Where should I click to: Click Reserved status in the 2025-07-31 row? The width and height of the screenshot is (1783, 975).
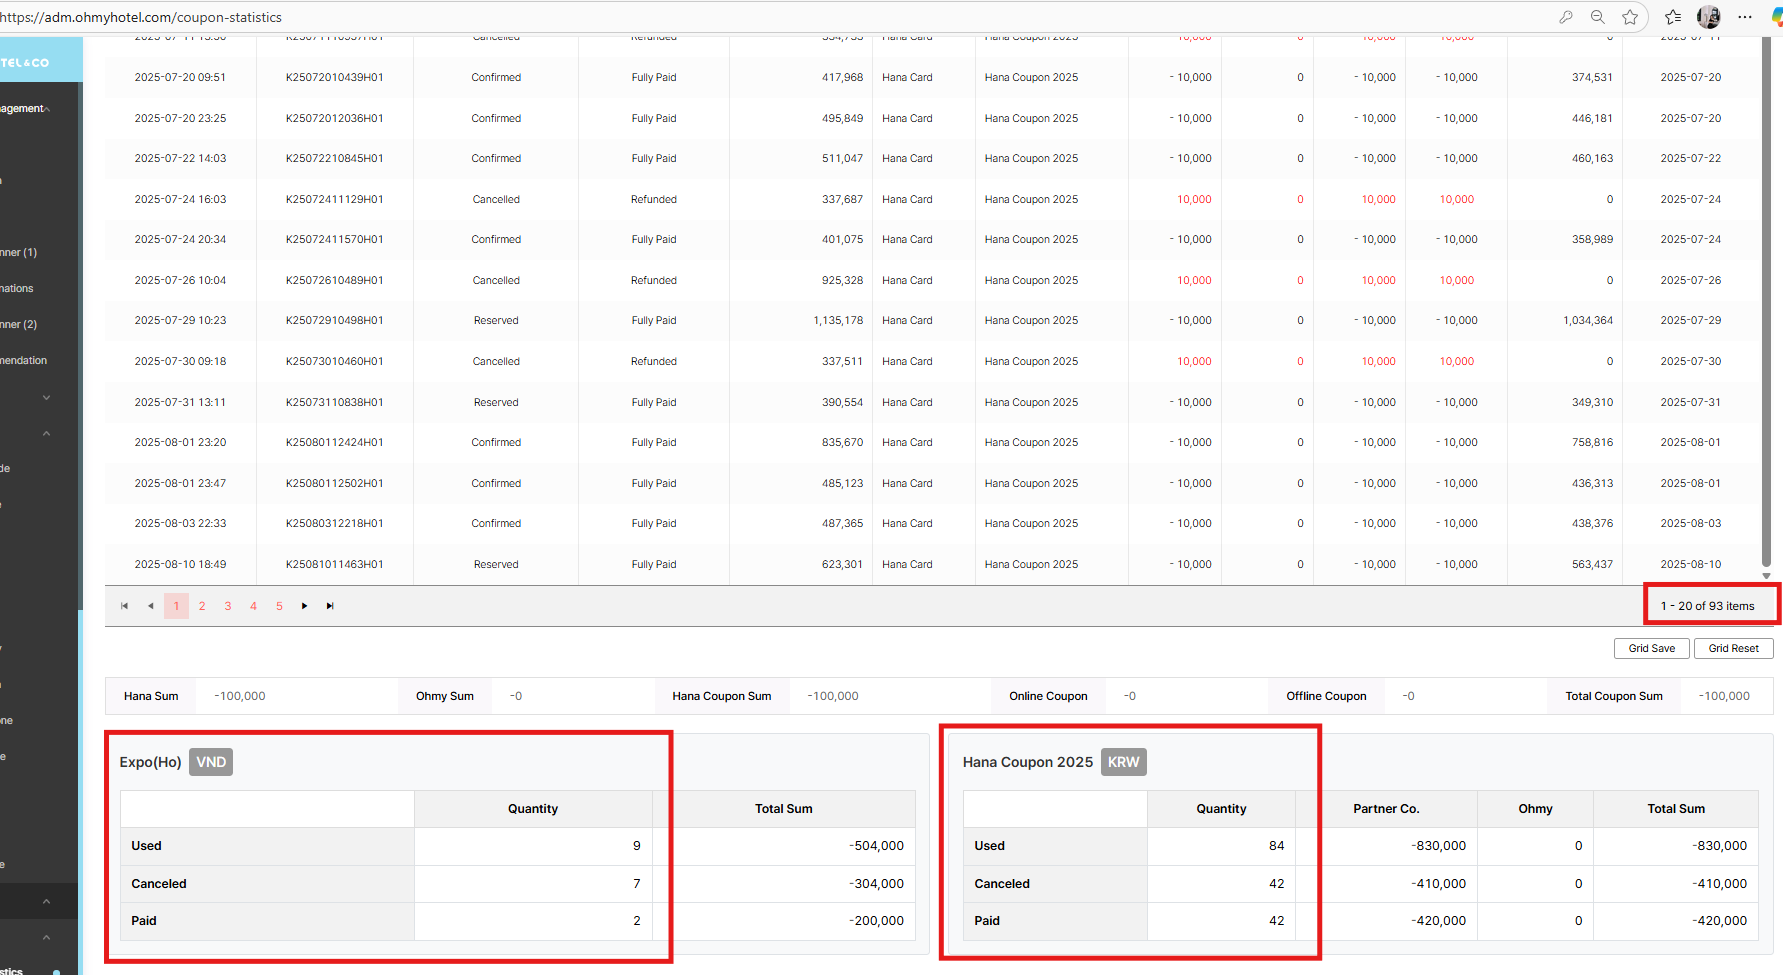(x=496, y=402)
